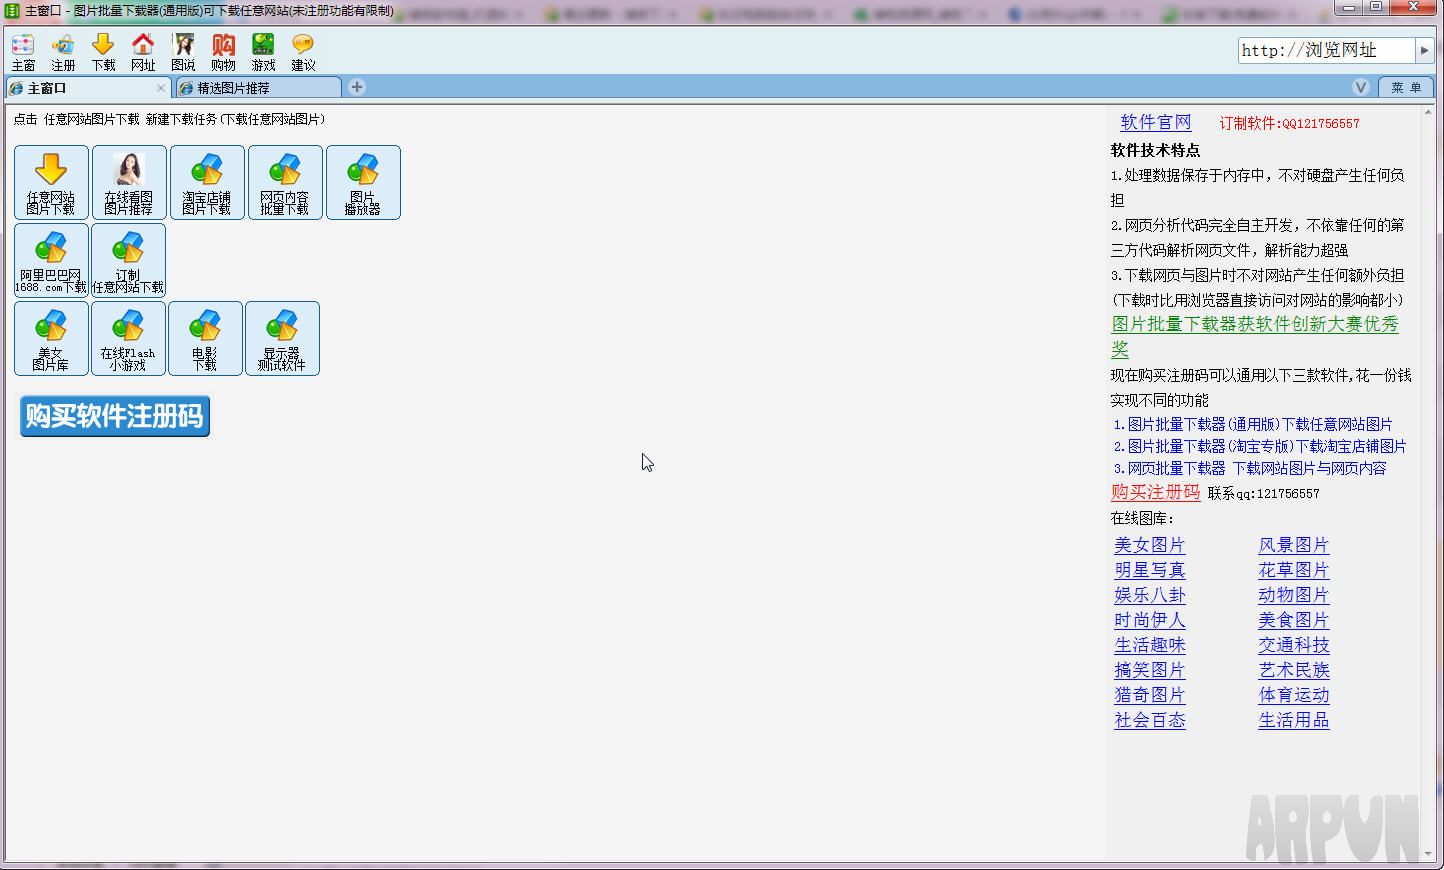Click the 网址 home toolbar icon
This screenshot has width=1444, height=870.
point(143,52)
